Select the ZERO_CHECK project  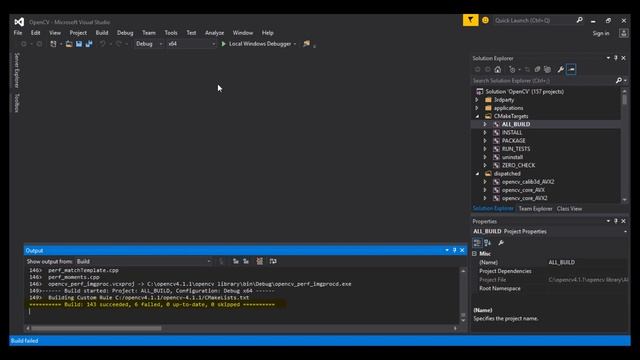coord(518,165)
